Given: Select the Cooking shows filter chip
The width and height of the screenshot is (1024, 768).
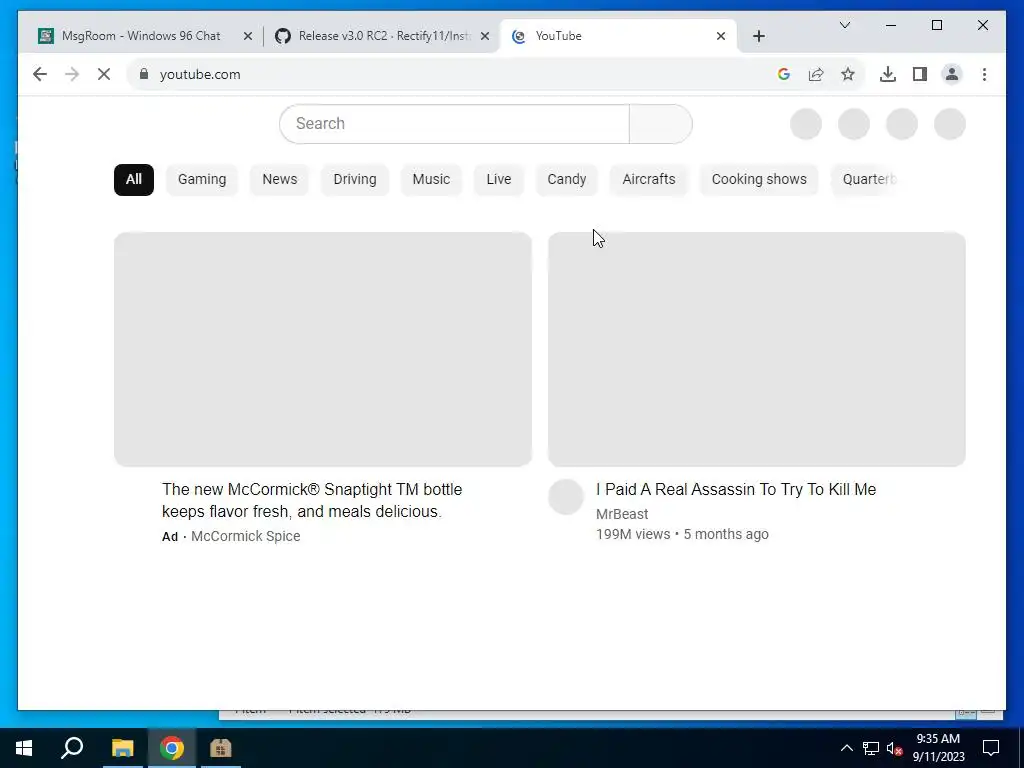Looking at the screenshot, I should [x=759, y=180].
